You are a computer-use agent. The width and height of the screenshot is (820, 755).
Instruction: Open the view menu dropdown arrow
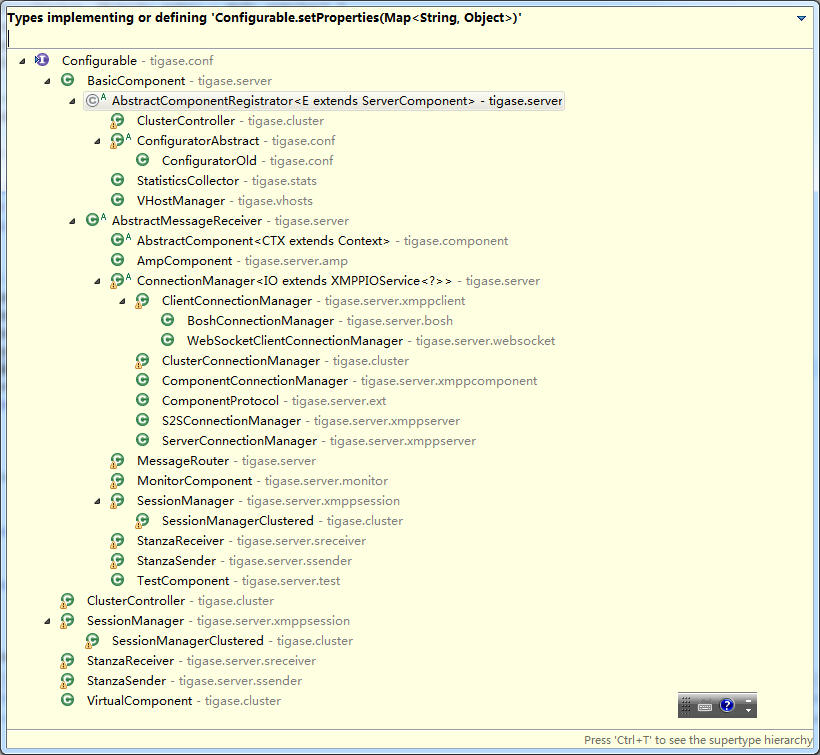point(801,19)
